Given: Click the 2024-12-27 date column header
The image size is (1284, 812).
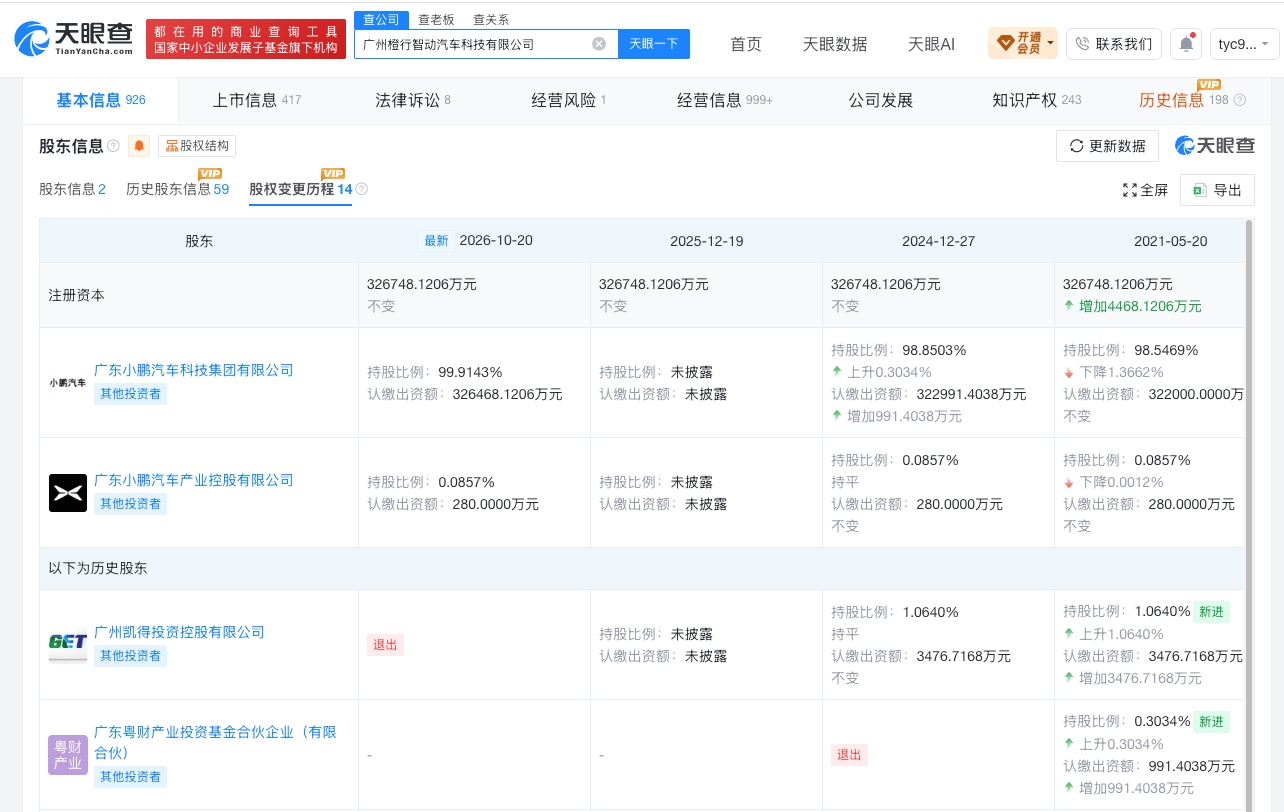Looking at the screenshot, I should pyautogui.click(x=938, y=241).
